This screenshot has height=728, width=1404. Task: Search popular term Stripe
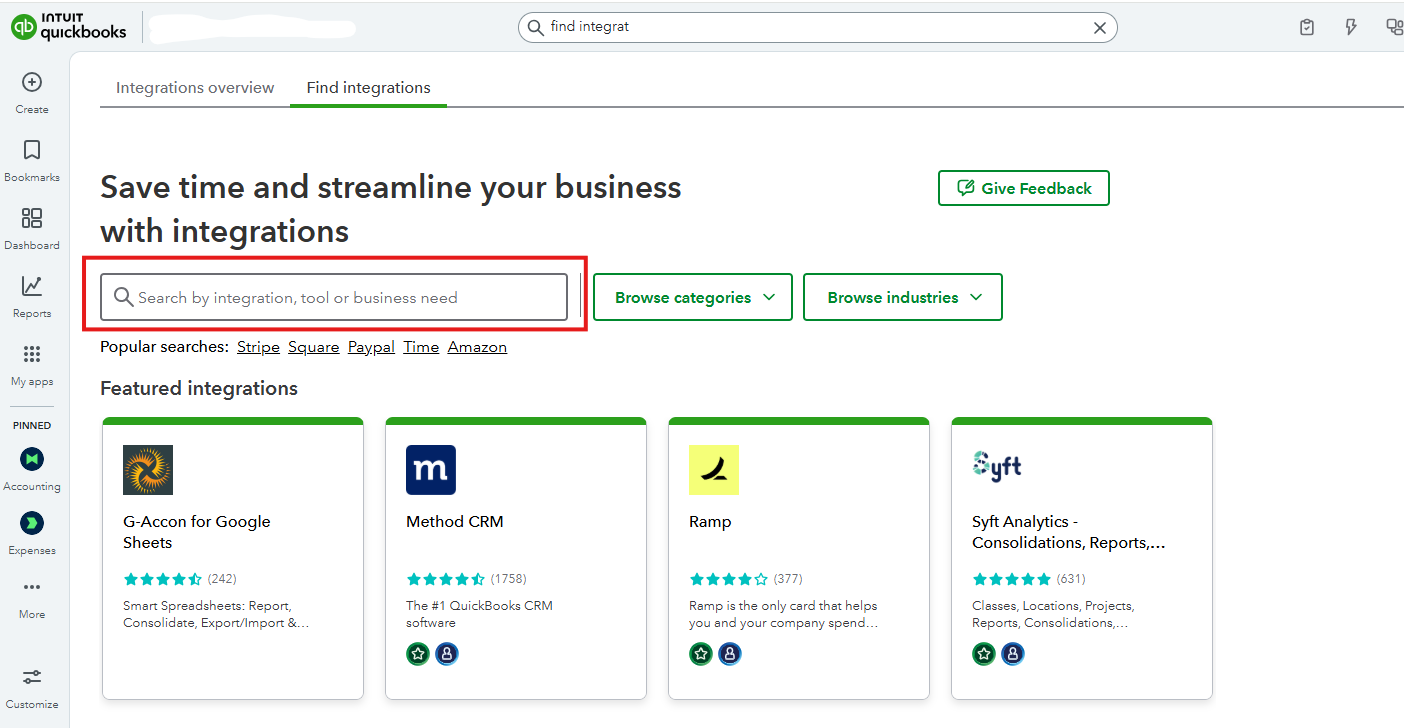[258, 347]
